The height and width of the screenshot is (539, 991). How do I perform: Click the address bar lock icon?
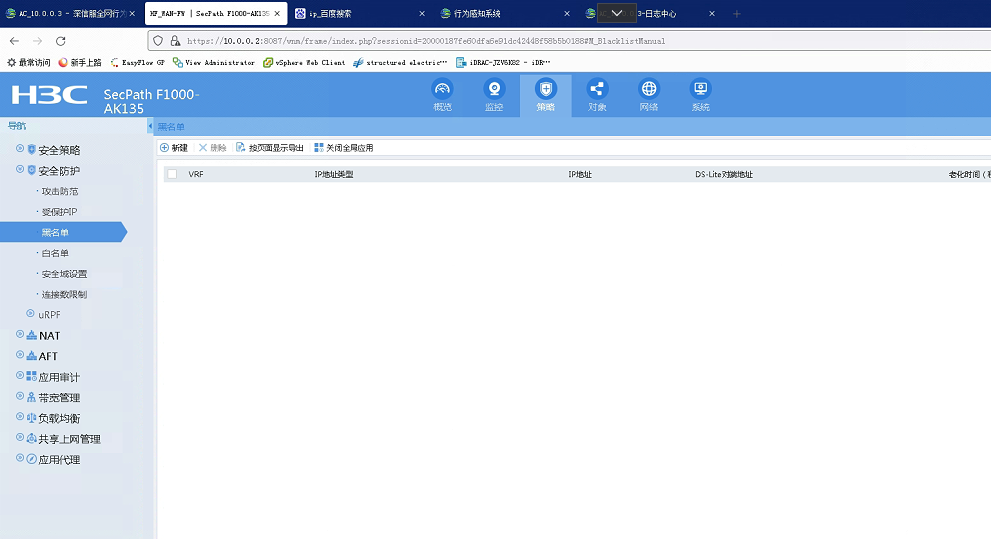175,41
